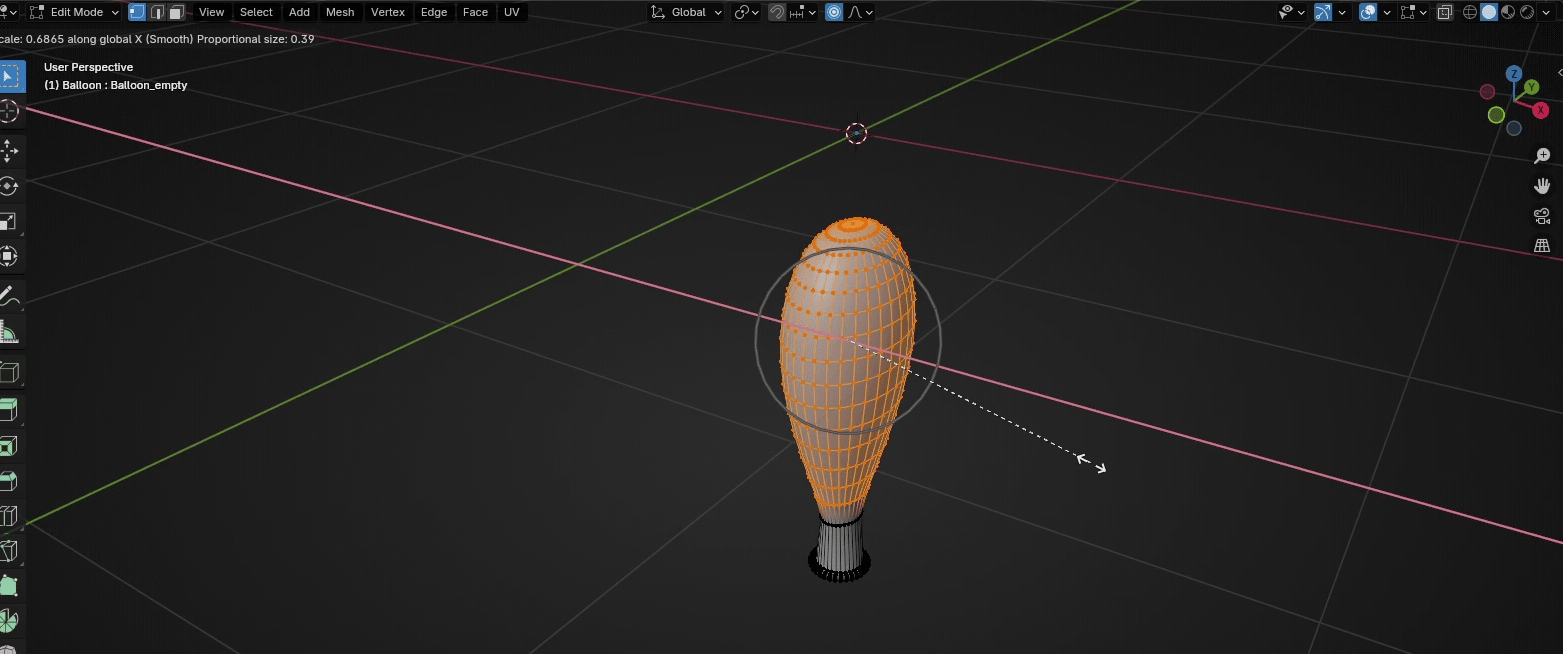Select the Loop Cut tool
Image resolution: width=1563 pixels, height=654 pixels.
tap(9, 517)
